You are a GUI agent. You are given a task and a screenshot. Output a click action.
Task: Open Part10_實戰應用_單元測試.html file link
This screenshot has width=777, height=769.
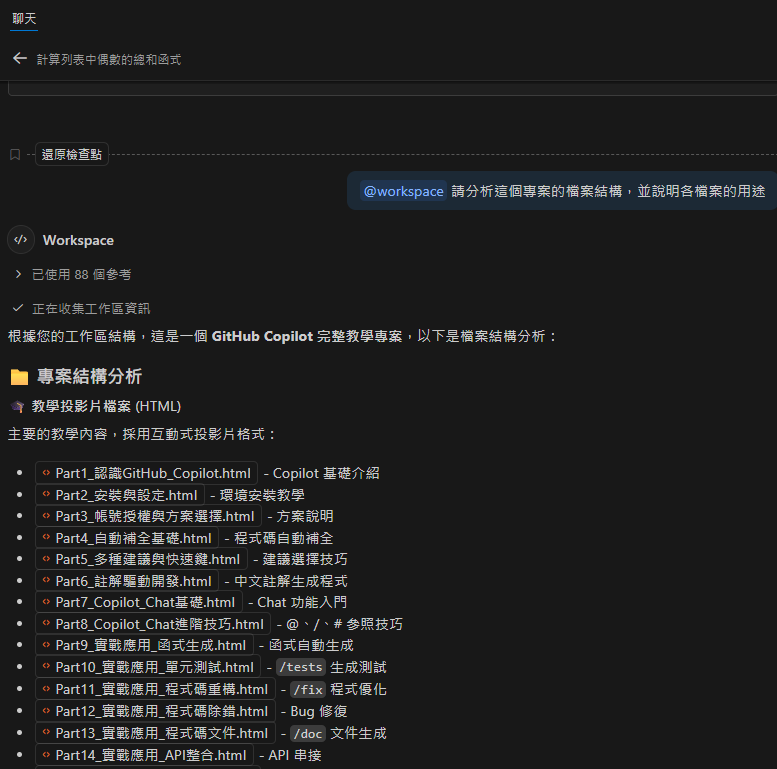point(148,667)
